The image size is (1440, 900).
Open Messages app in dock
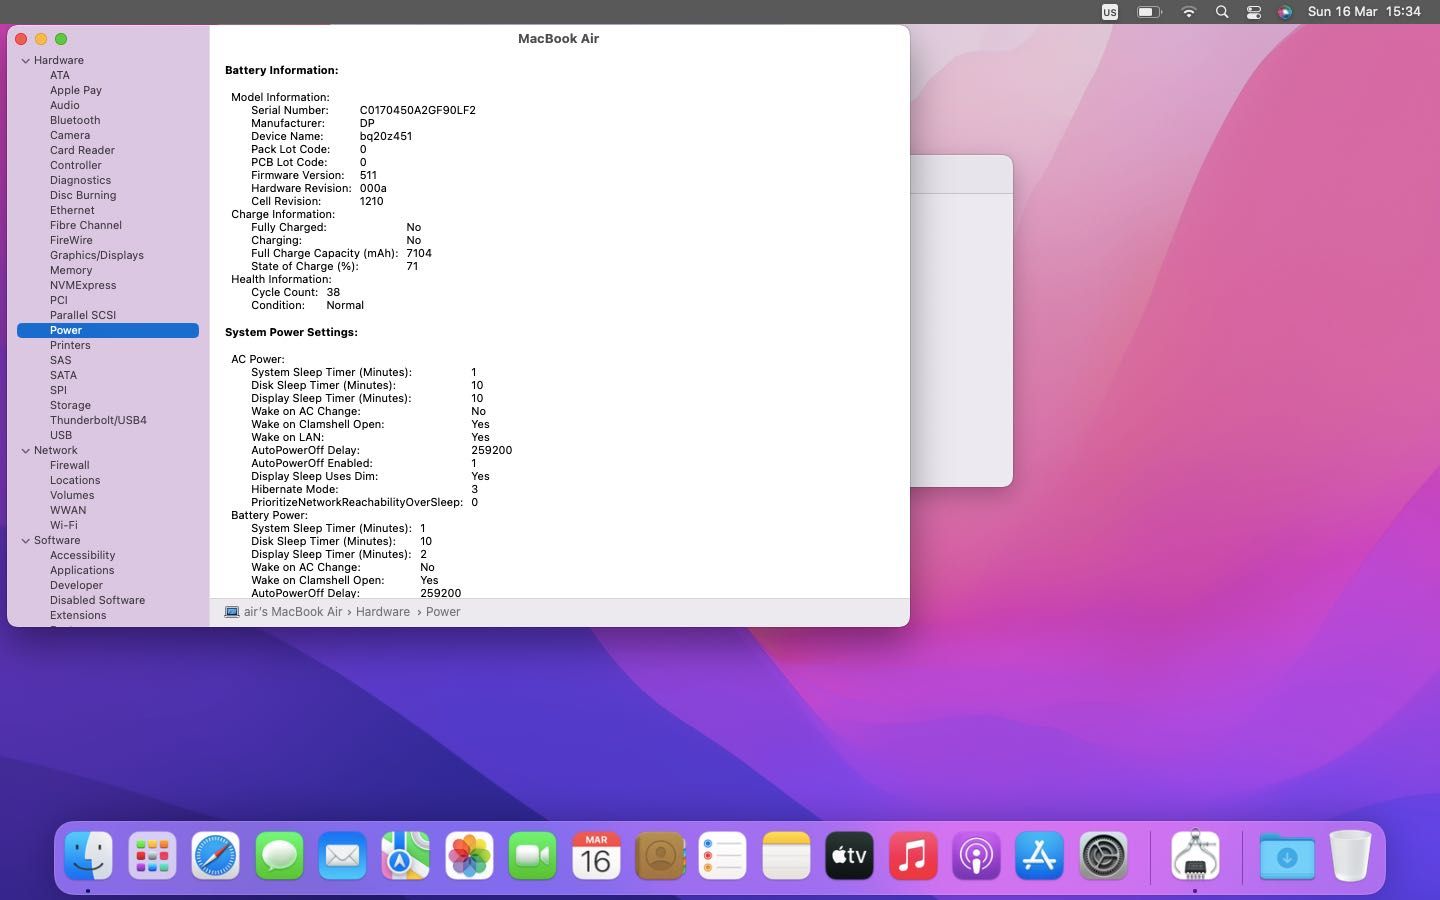(279, 856)
